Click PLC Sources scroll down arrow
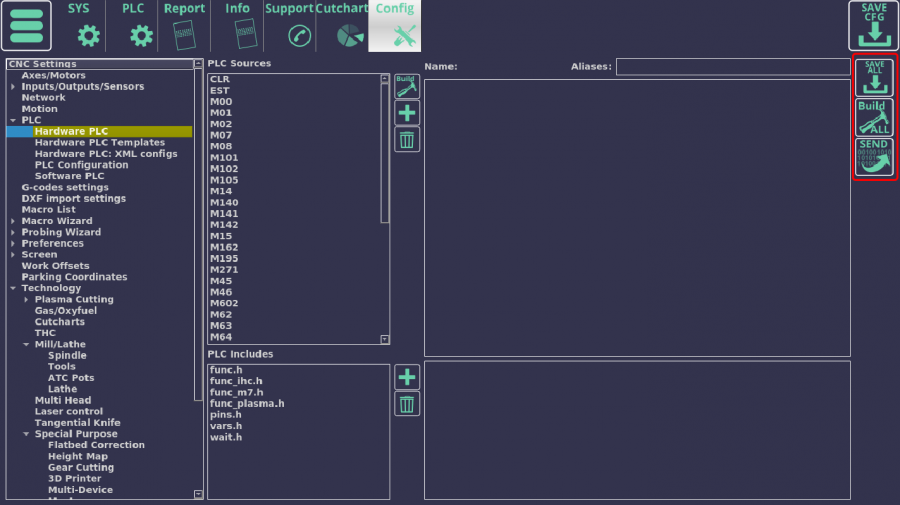Viewport: 900px width, 505px height. coord(385,339)
